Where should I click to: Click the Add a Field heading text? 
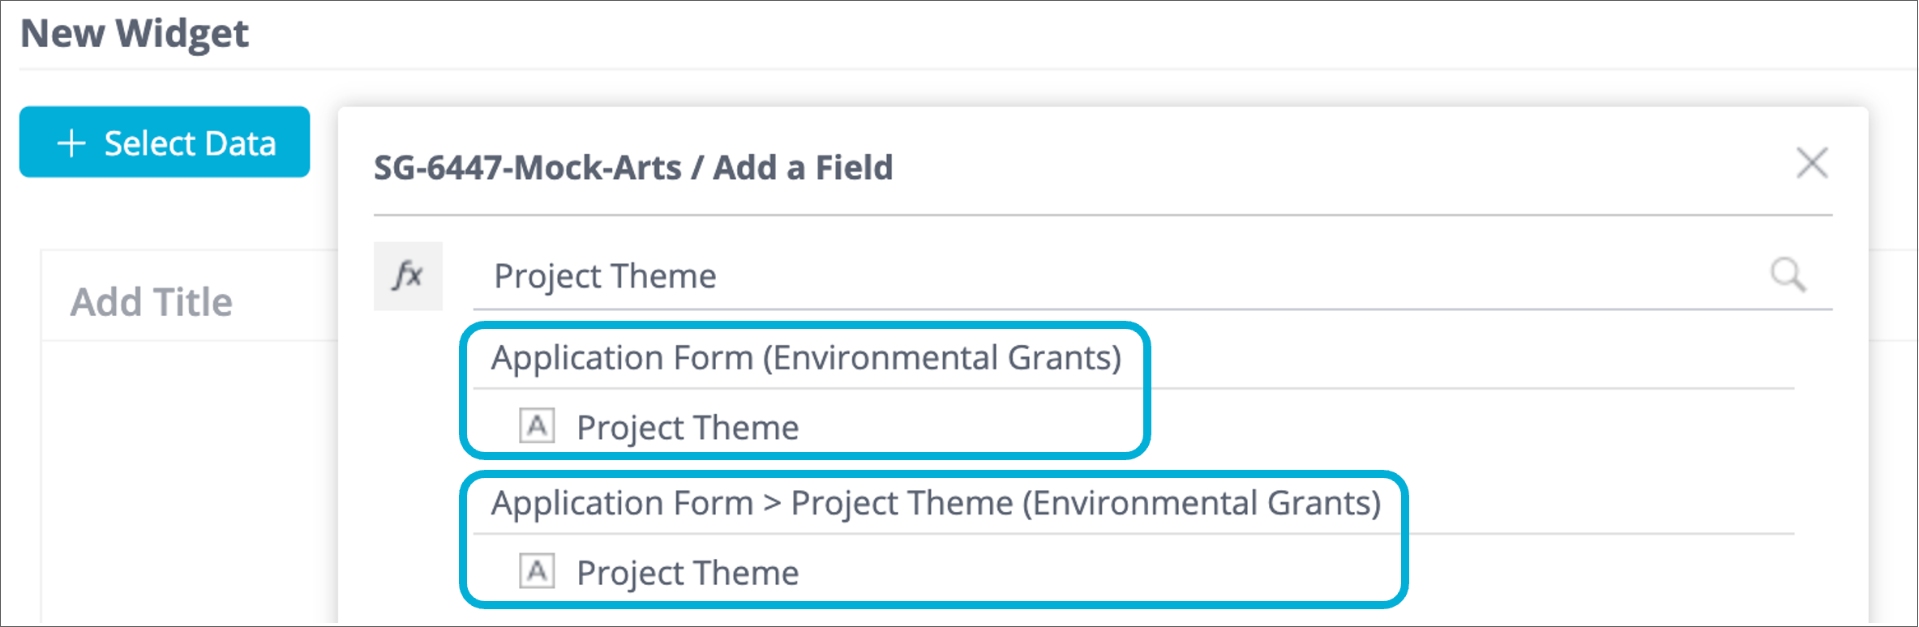click(x=802, y=167)
